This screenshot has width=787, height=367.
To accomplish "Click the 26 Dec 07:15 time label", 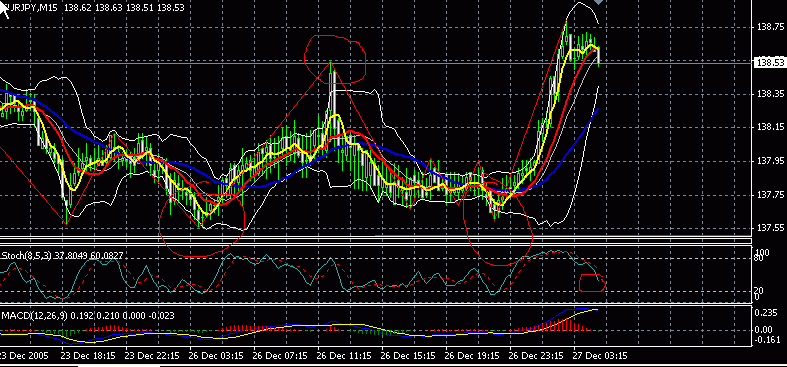I will pyautogui.click(x=281, y=355).
